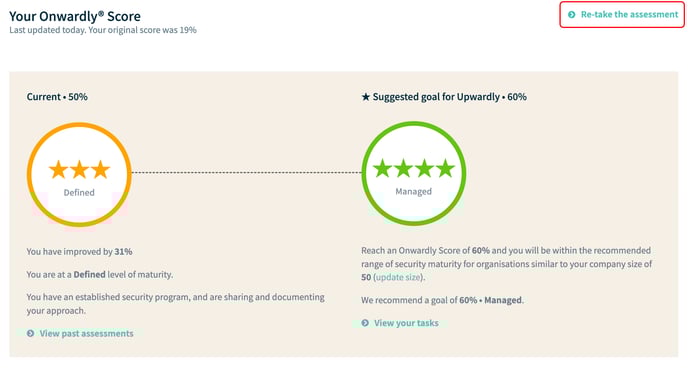Click the arrow icon beside Re-take the assessment

(571, 14)
